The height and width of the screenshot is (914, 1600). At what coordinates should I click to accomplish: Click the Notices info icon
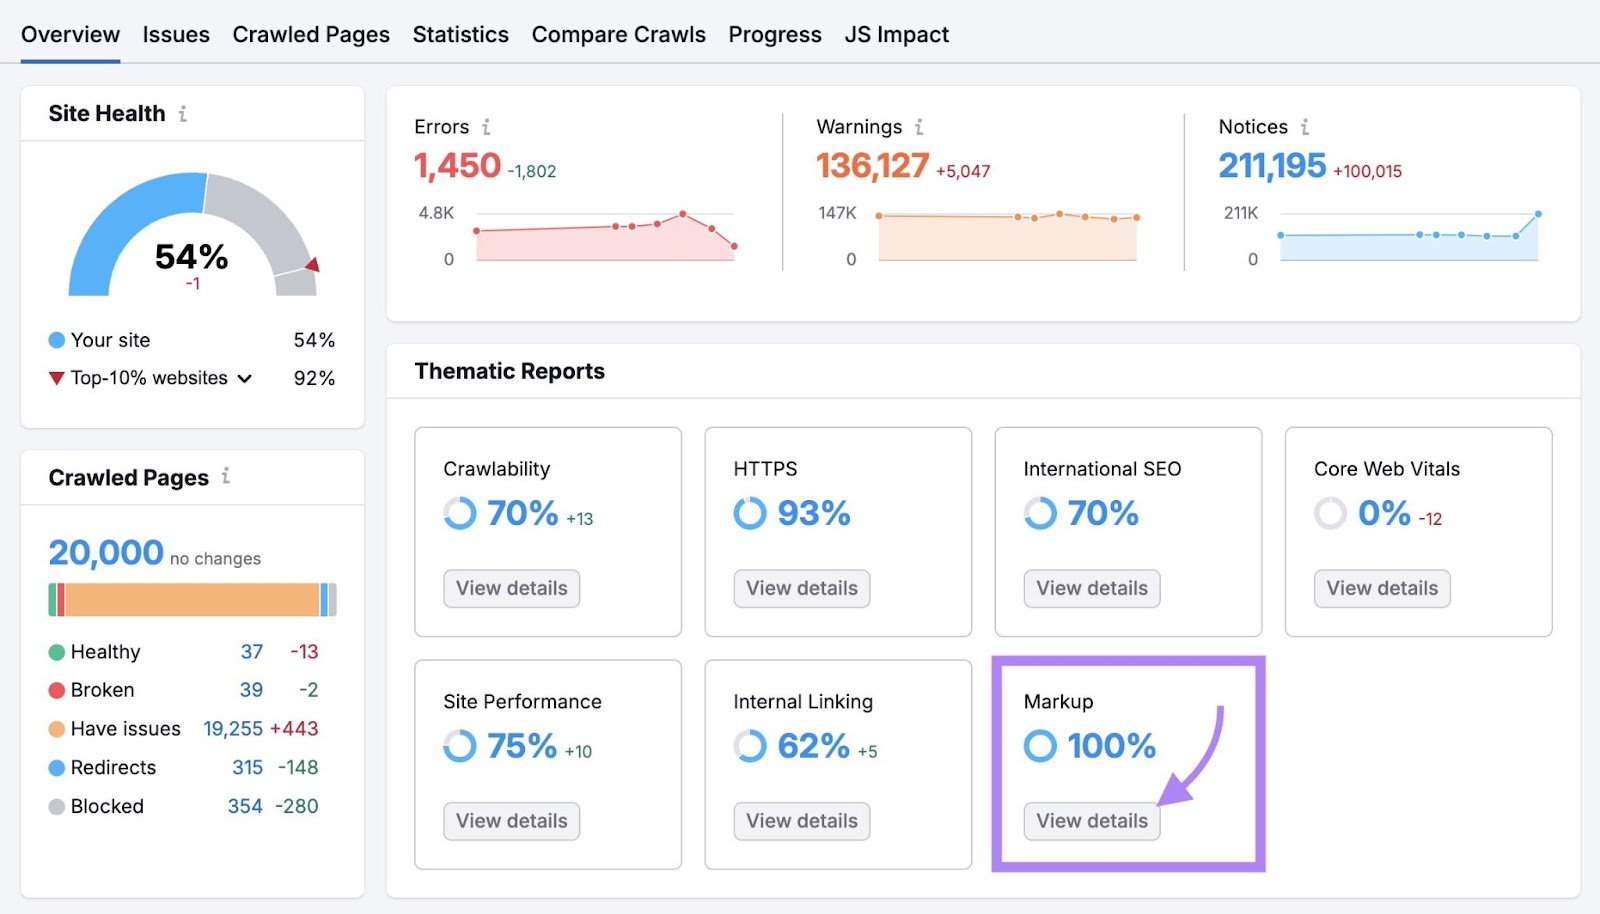(1305, 127)
